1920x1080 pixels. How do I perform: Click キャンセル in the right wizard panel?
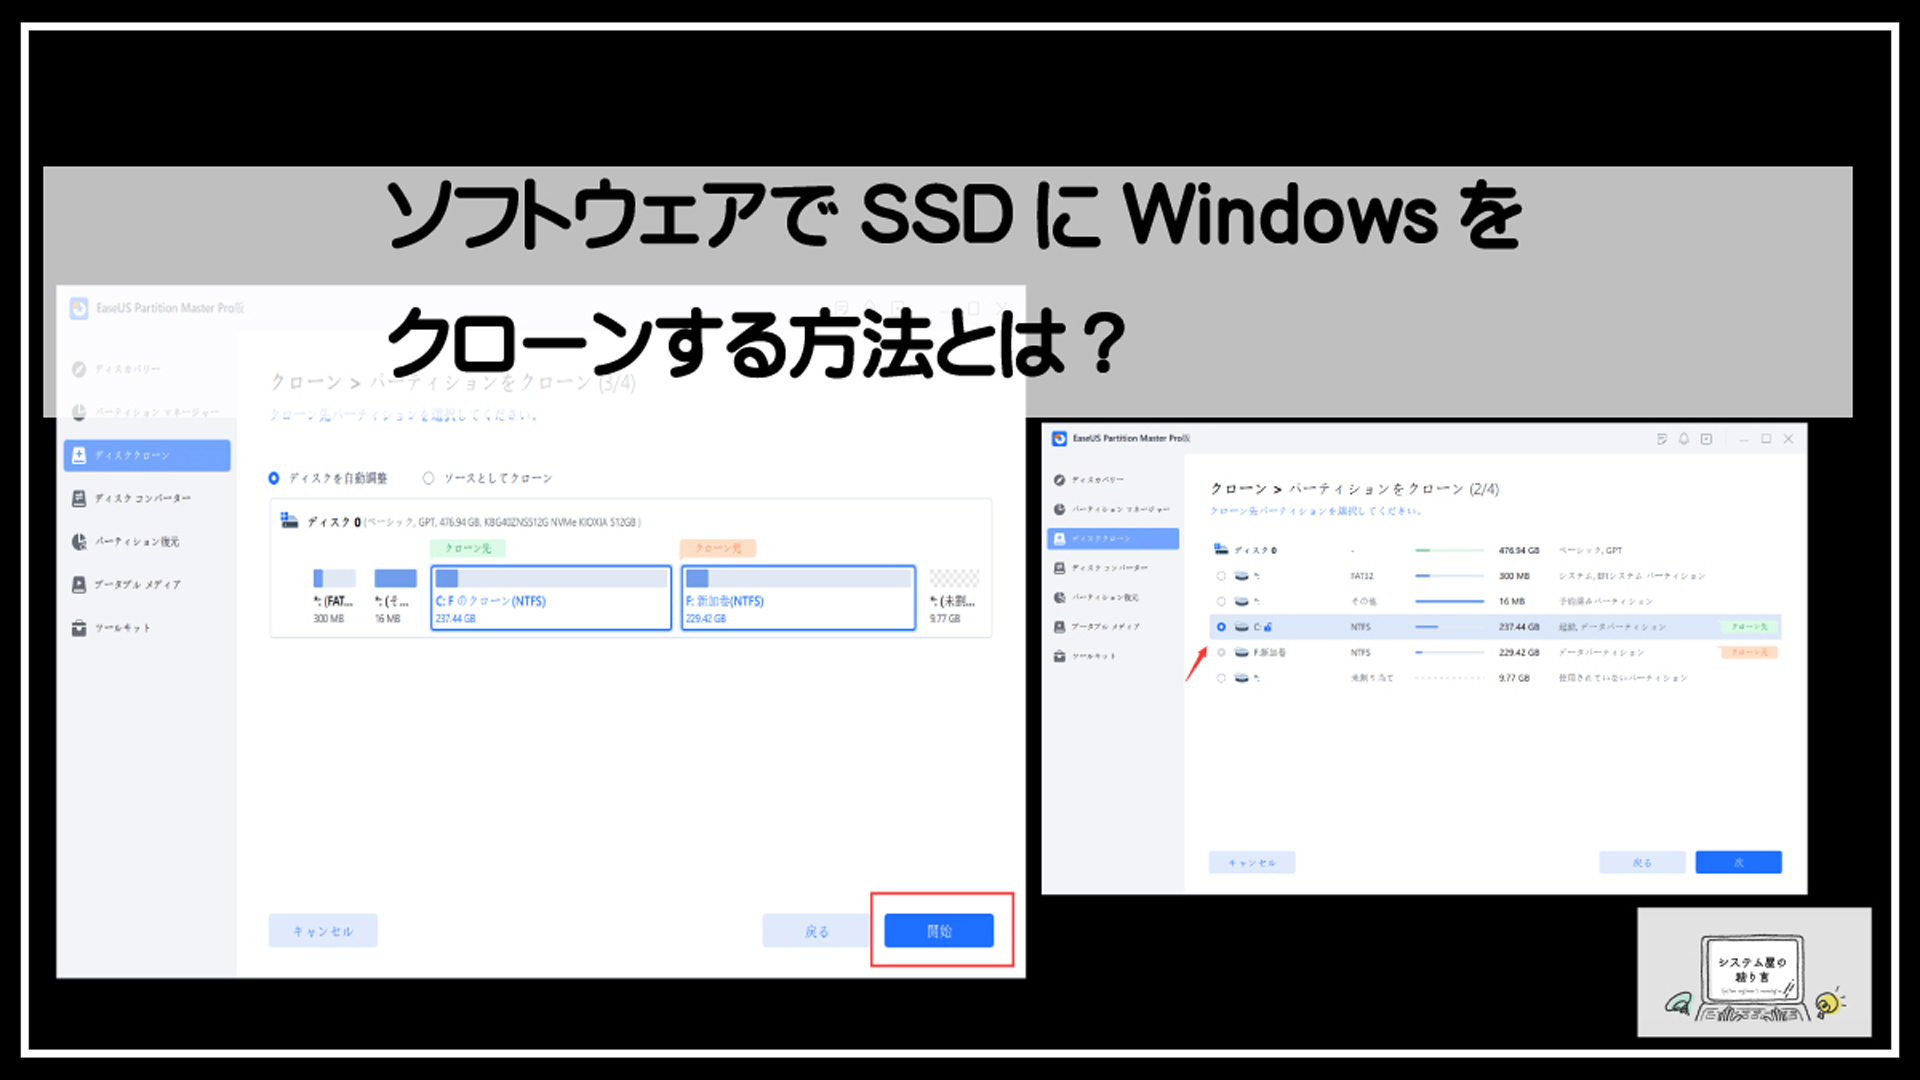click(x=1253, y=862)
